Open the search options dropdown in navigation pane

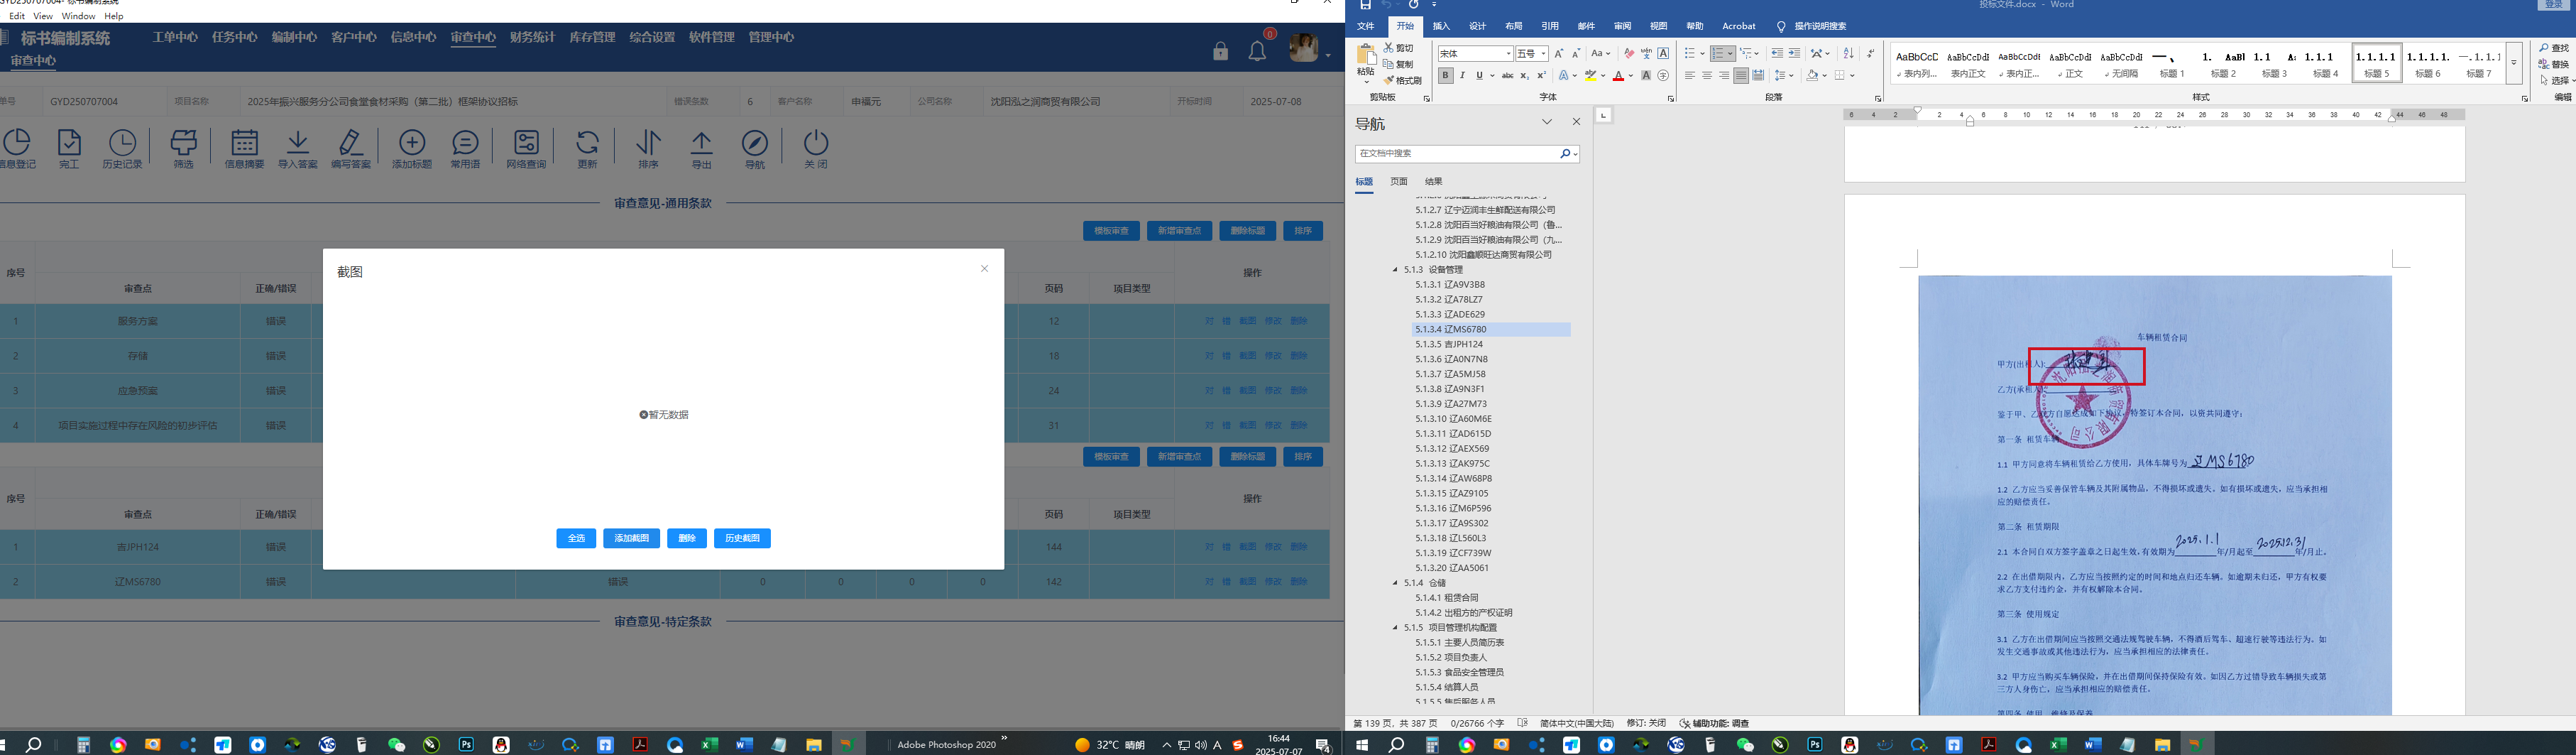pyautogui.click(x=1575, y=154)
